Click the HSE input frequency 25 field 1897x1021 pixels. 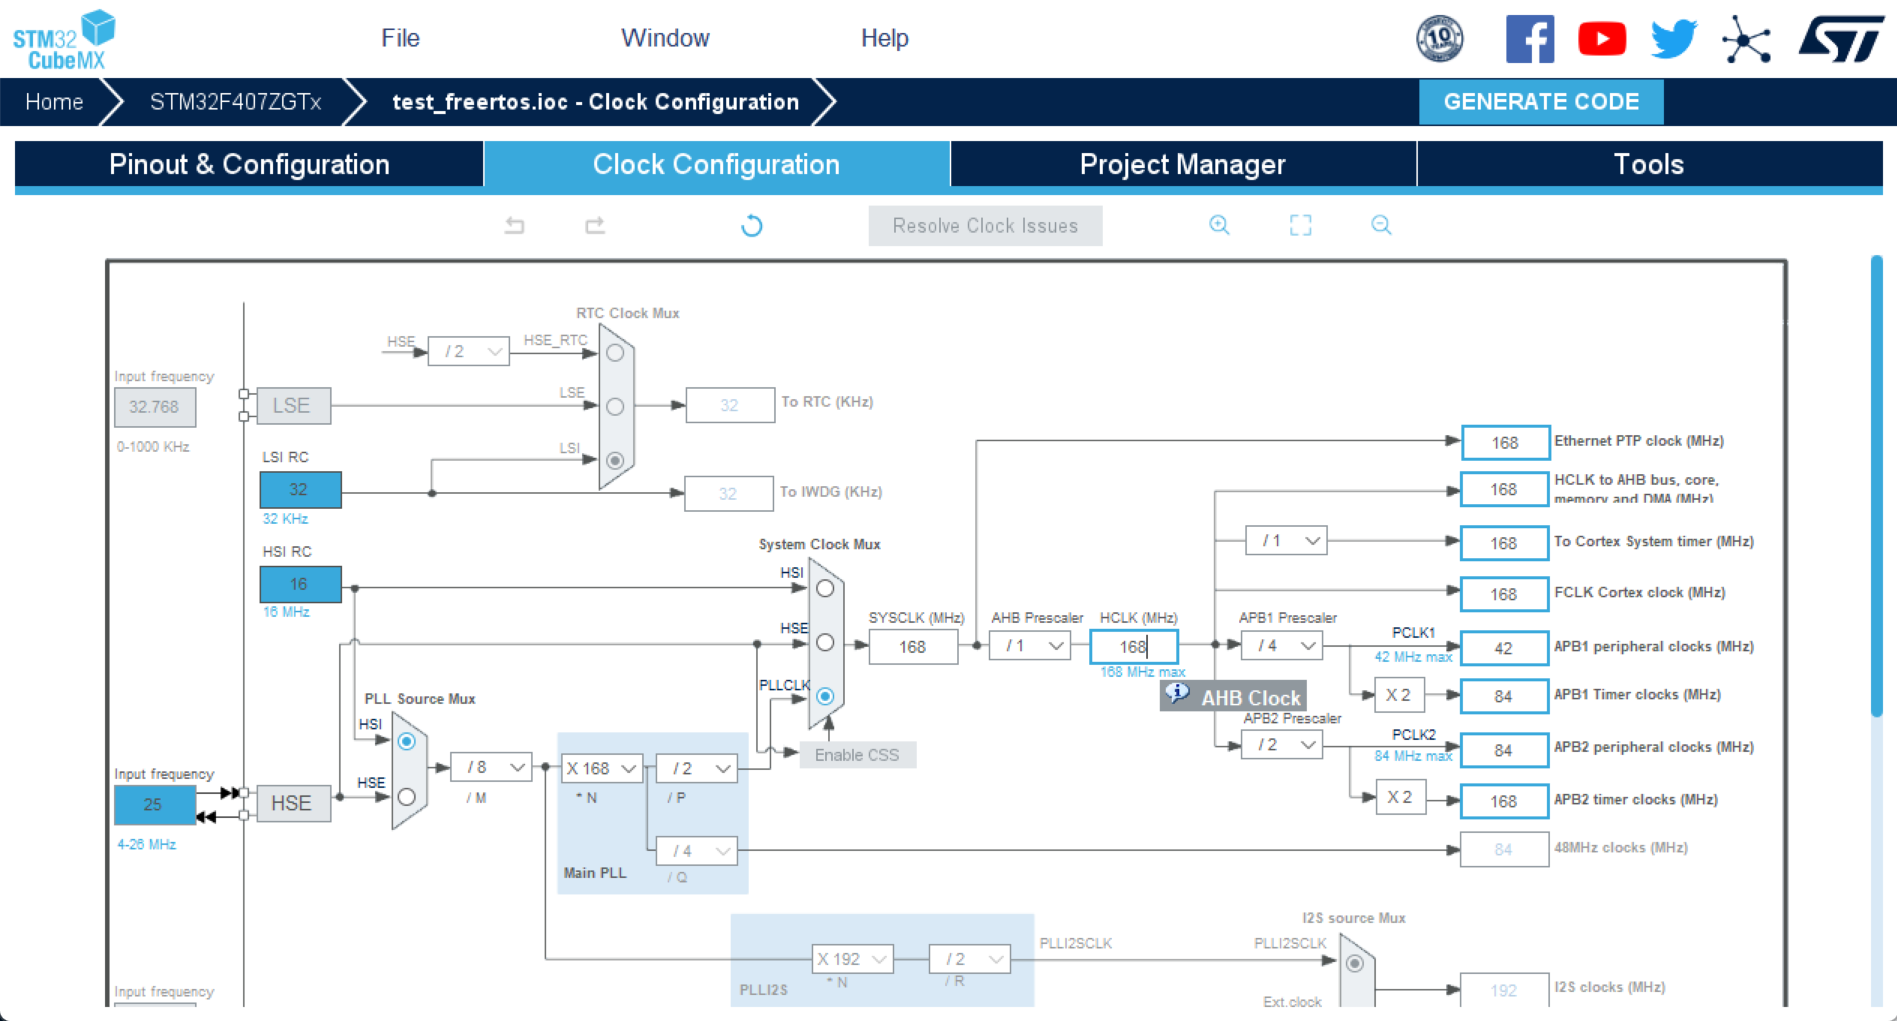[154, 804]
